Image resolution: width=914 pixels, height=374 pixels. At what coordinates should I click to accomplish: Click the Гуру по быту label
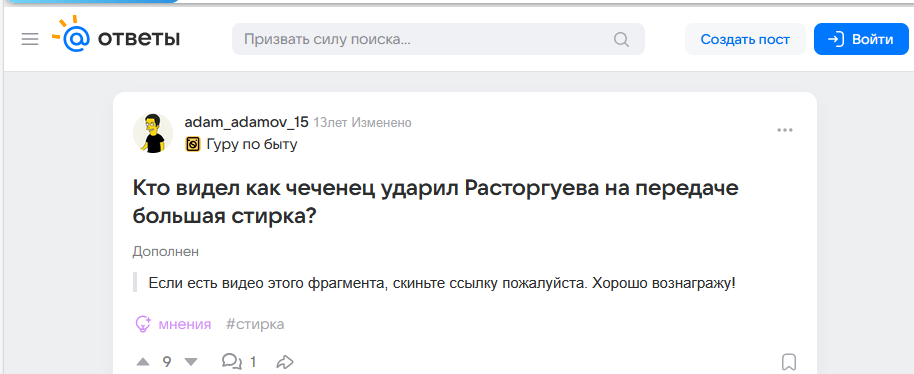[252, 144]
